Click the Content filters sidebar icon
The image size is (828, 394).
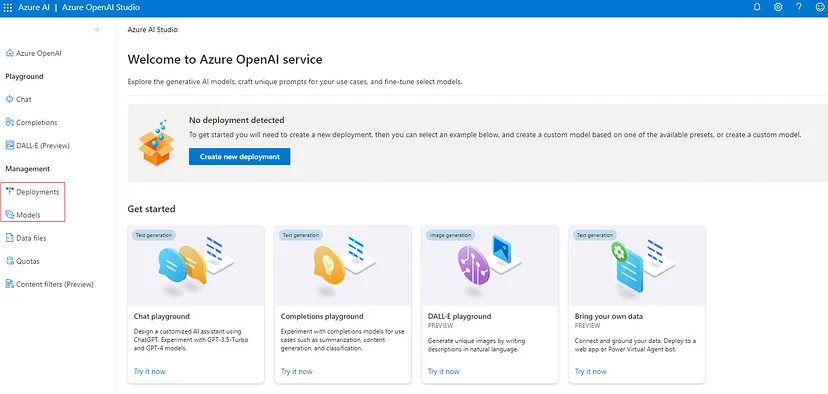tap(10, 284)
